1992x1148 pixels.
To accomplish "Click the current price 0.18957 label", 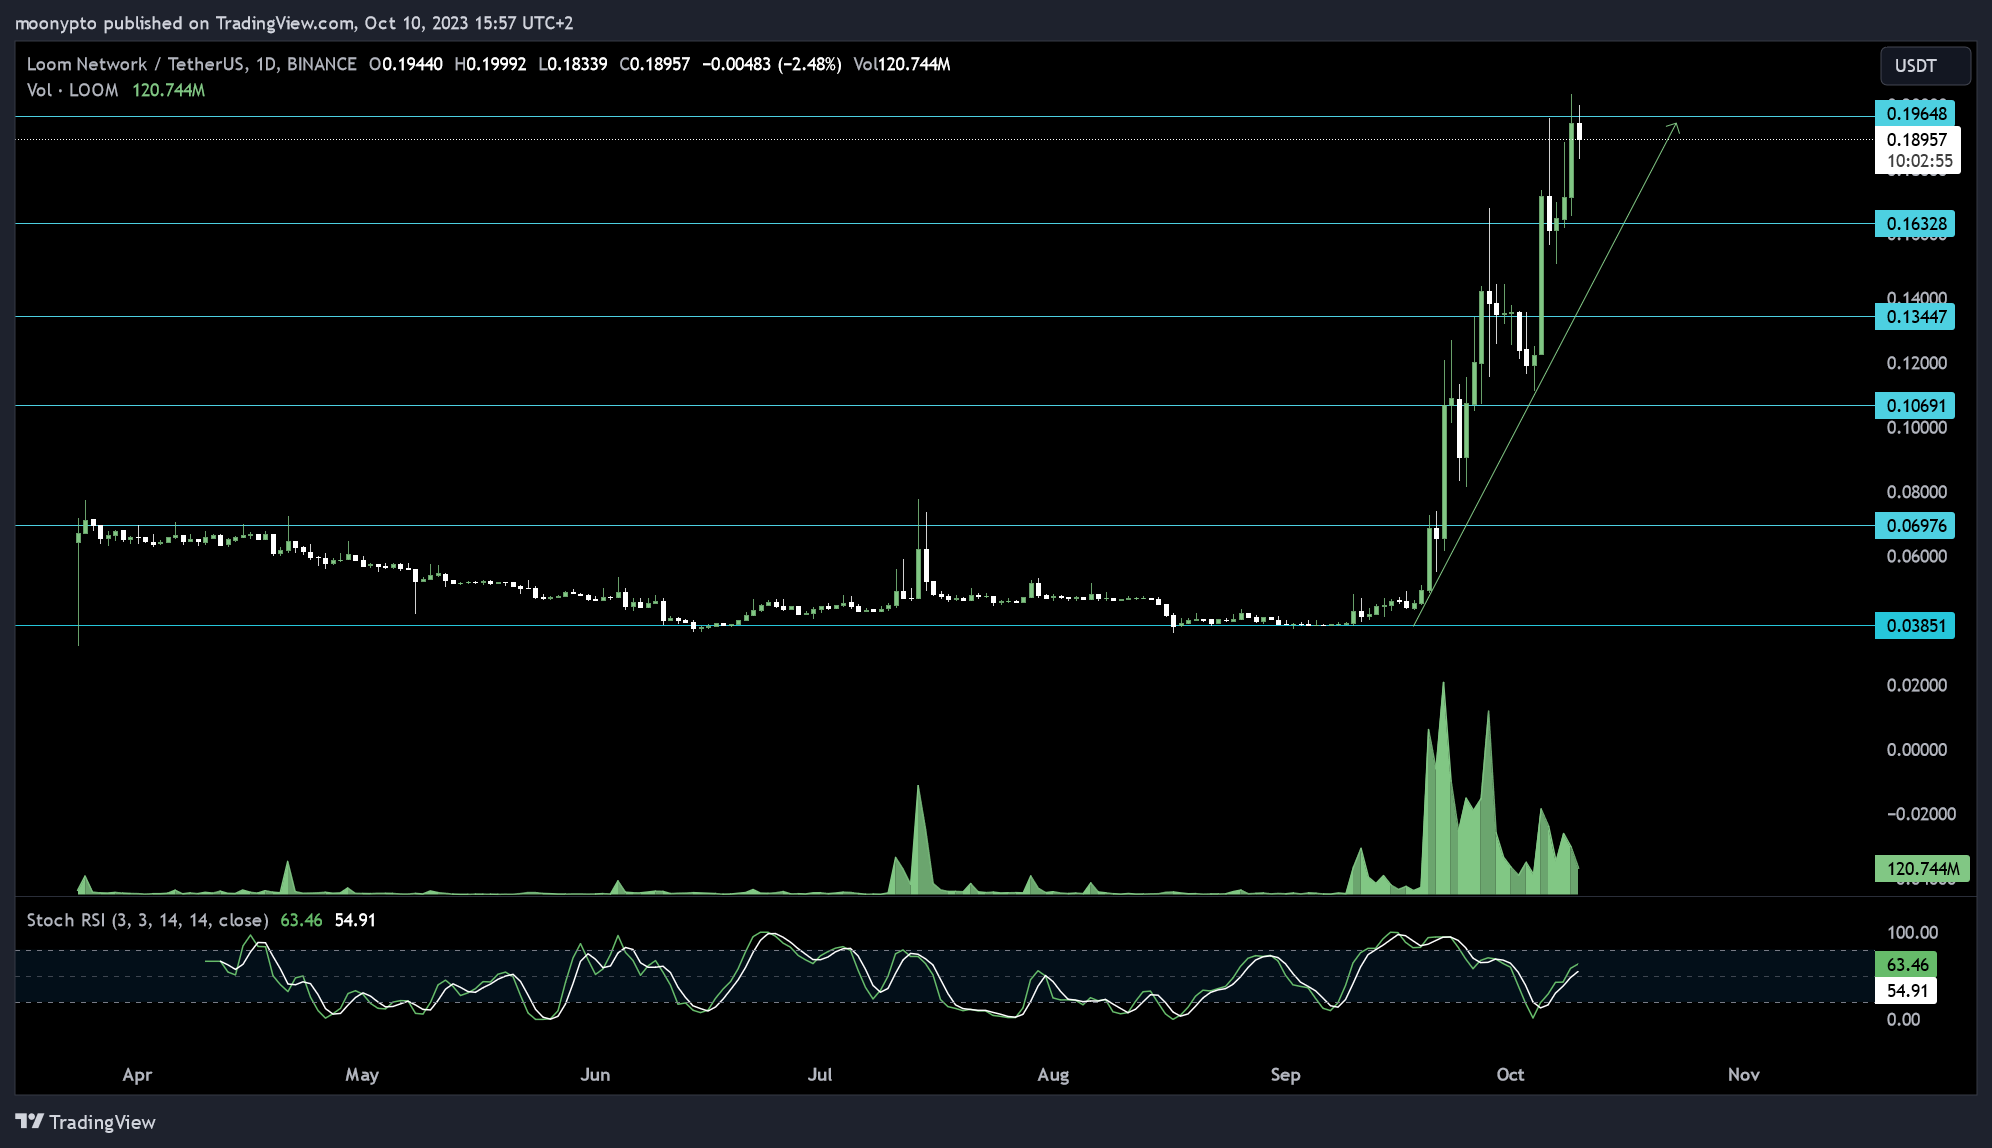I will (x=1917, y=139).
